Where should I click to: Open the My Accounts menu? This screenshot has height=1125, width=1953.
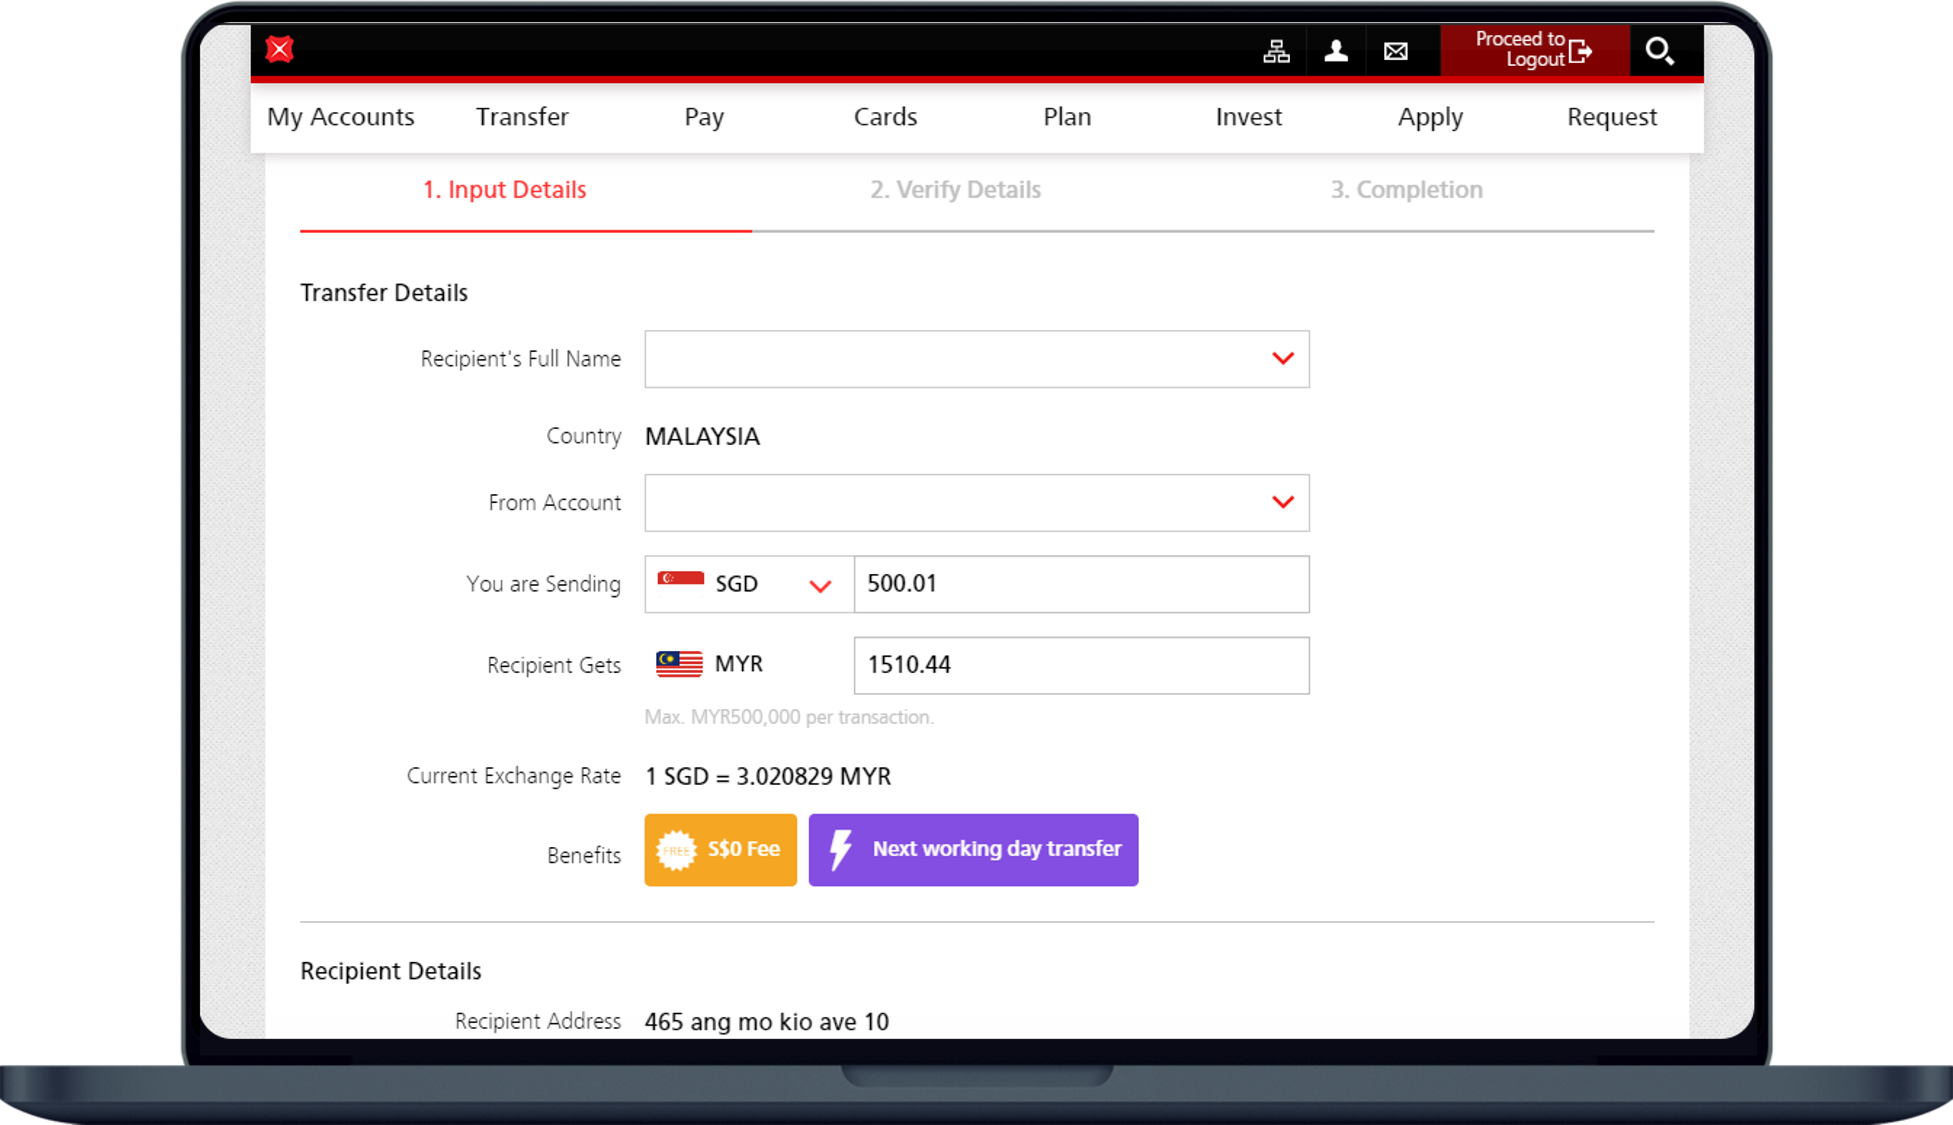[x=340, y=117]
